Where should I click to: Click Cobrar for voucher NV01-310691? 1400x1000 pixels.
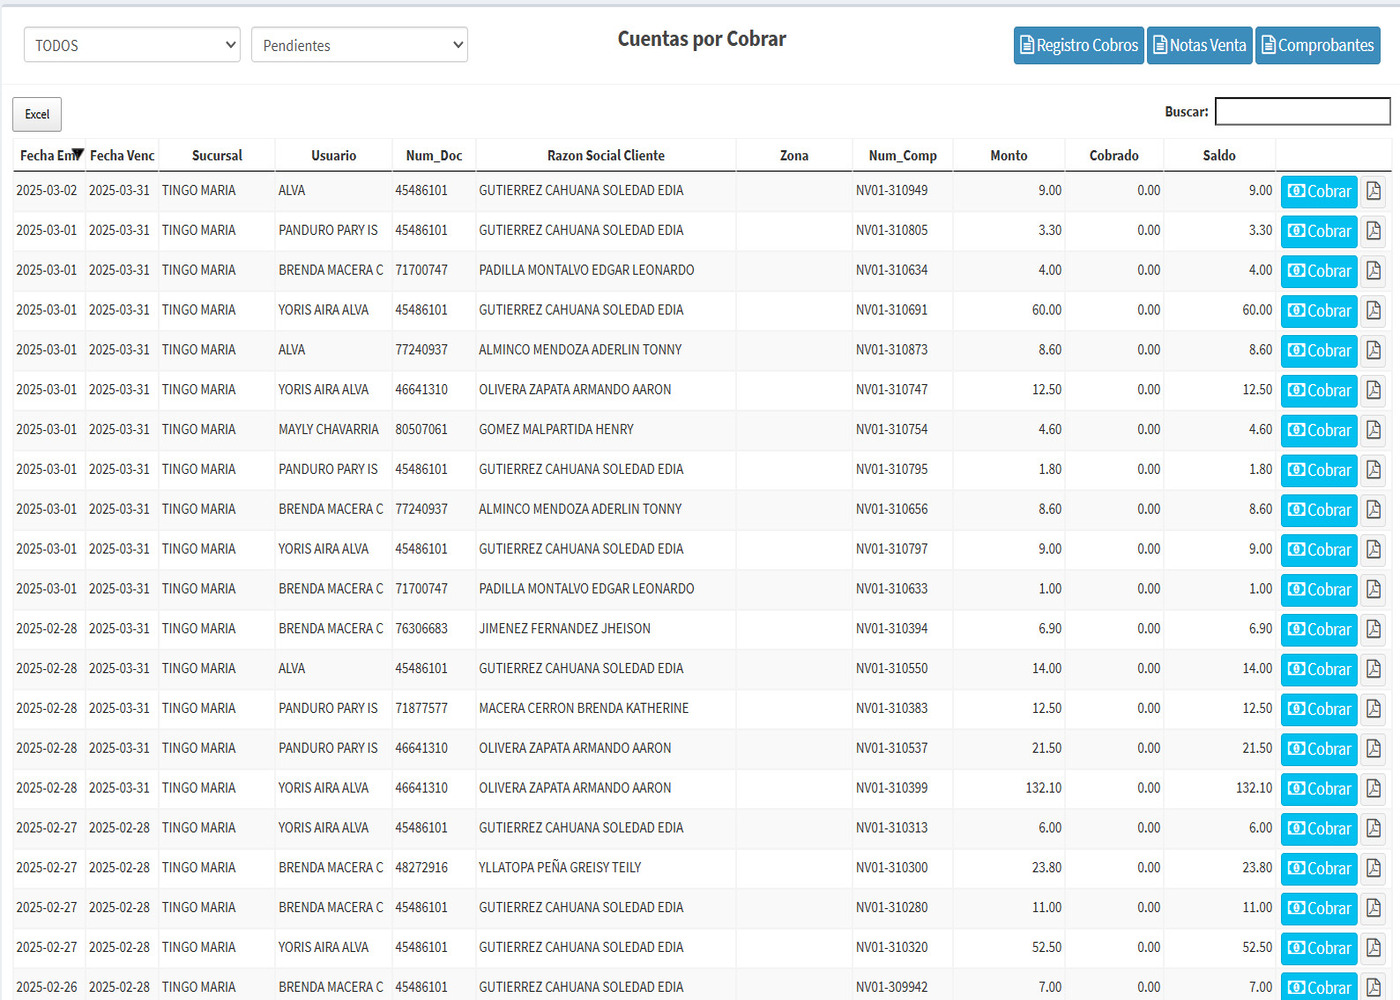[x=1319, y=311]
